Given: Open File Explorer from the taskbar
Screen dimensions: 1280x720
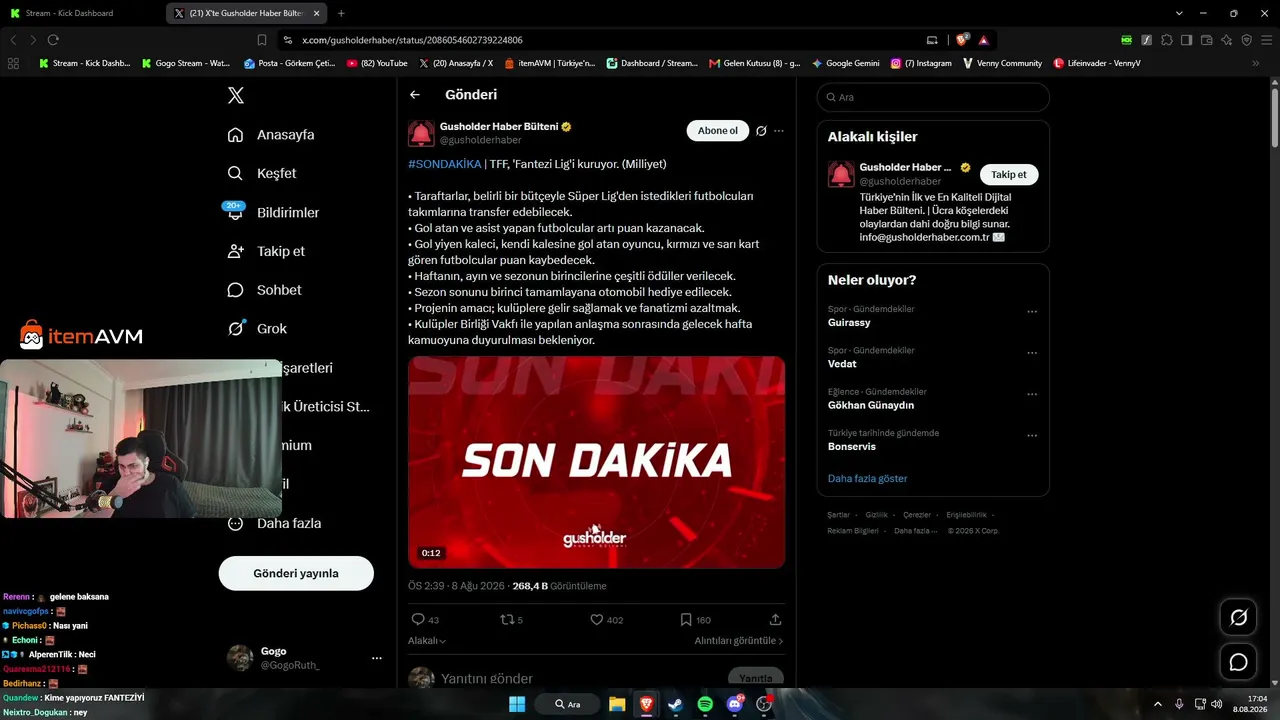Looking at the screenshot, I should pos(617,704).
